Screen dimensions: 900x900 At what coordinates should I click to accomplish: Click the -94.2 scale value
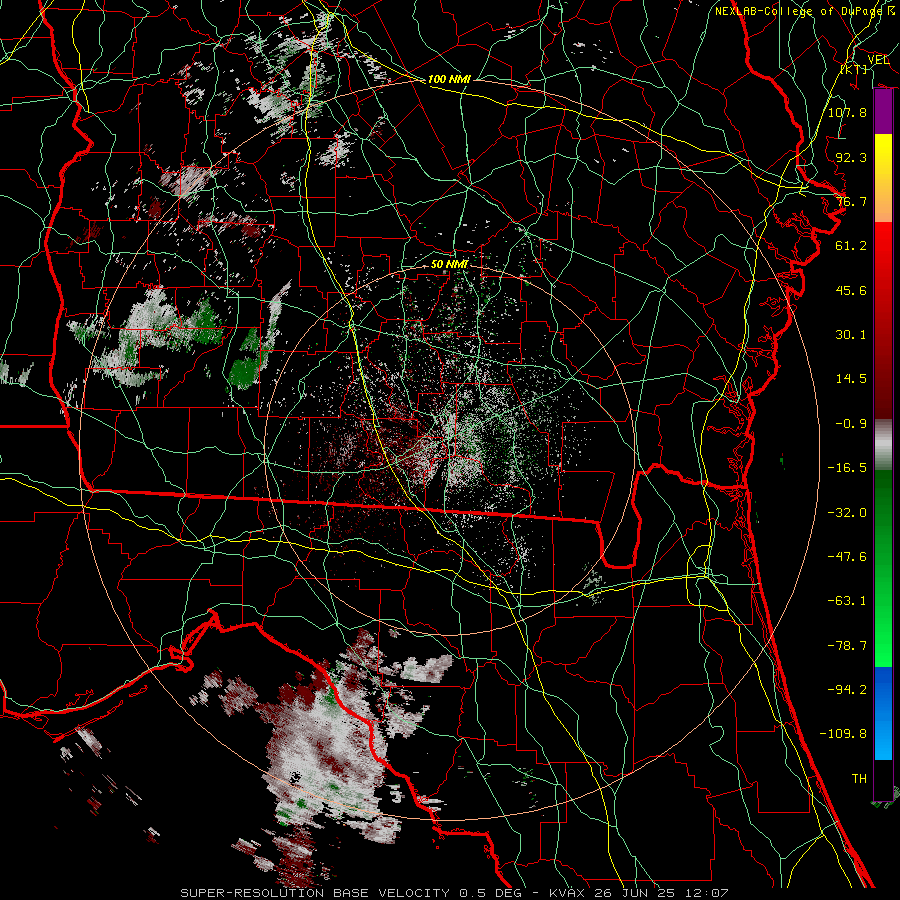pos(847,690)
